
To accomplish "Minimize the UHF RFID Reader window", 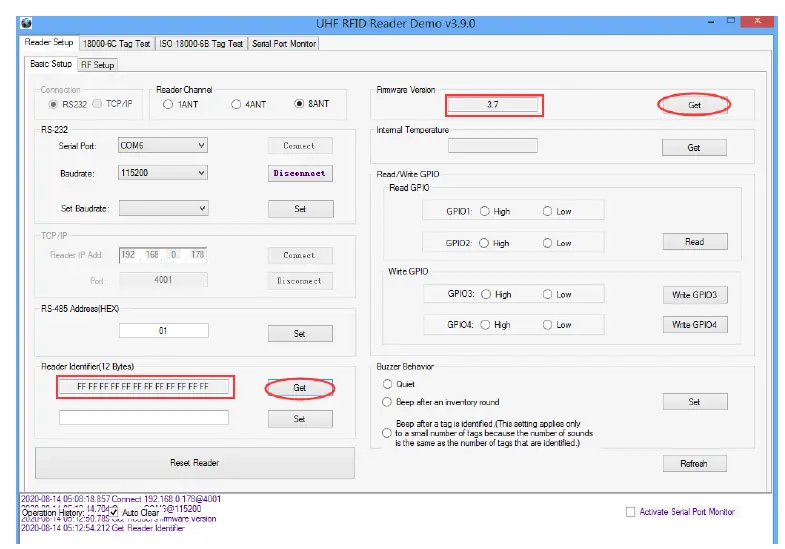I will click(x=711, y=22).
